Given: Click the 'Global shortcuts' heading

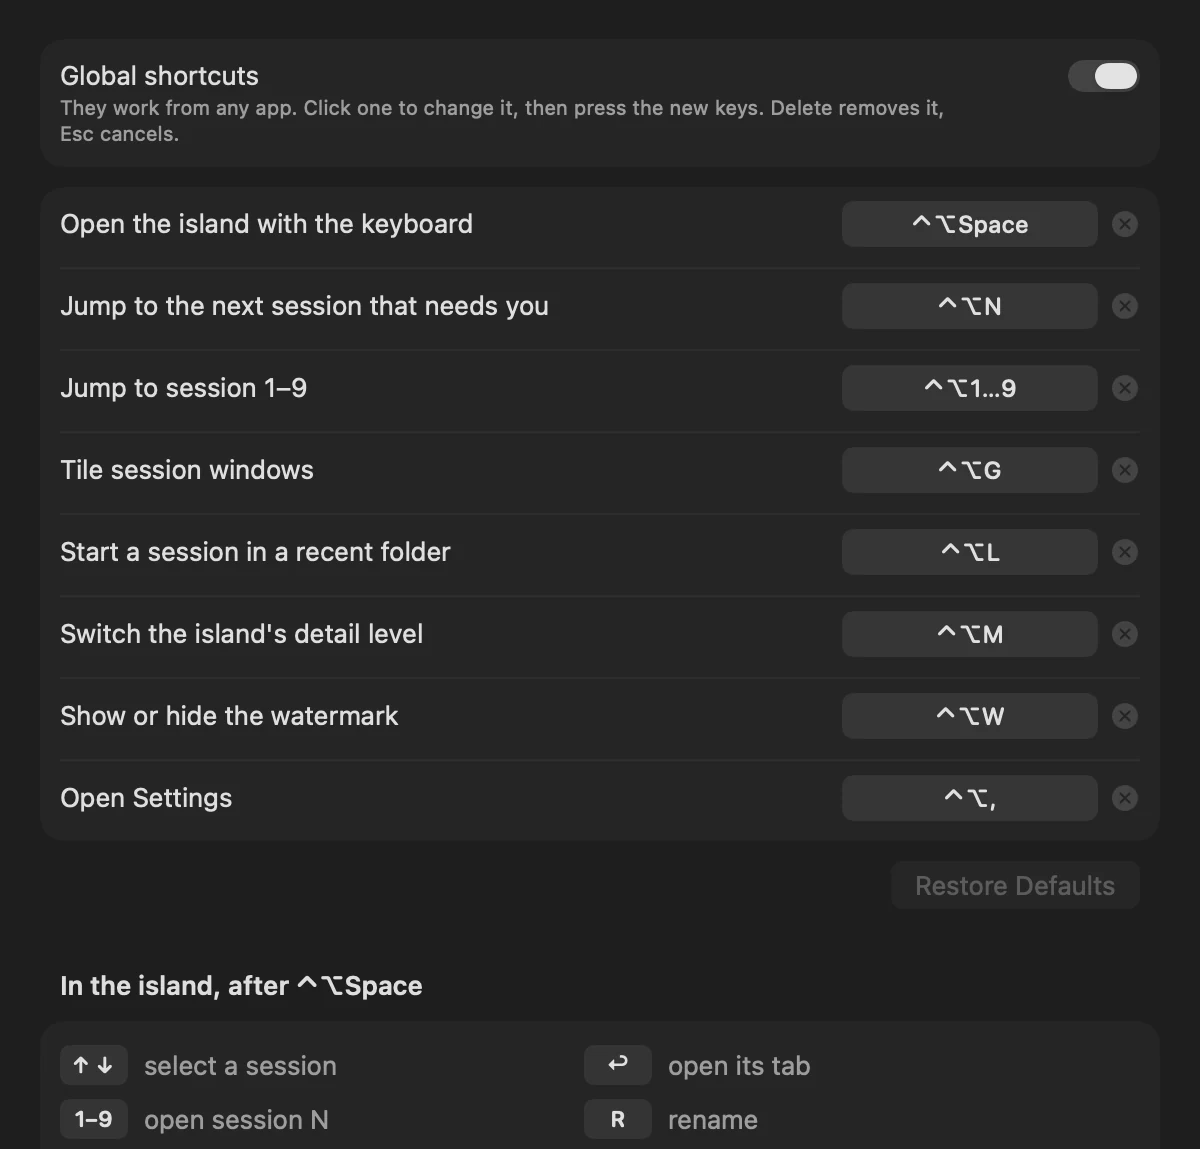Looking at the screenshot, I should (x=159, y=76).
